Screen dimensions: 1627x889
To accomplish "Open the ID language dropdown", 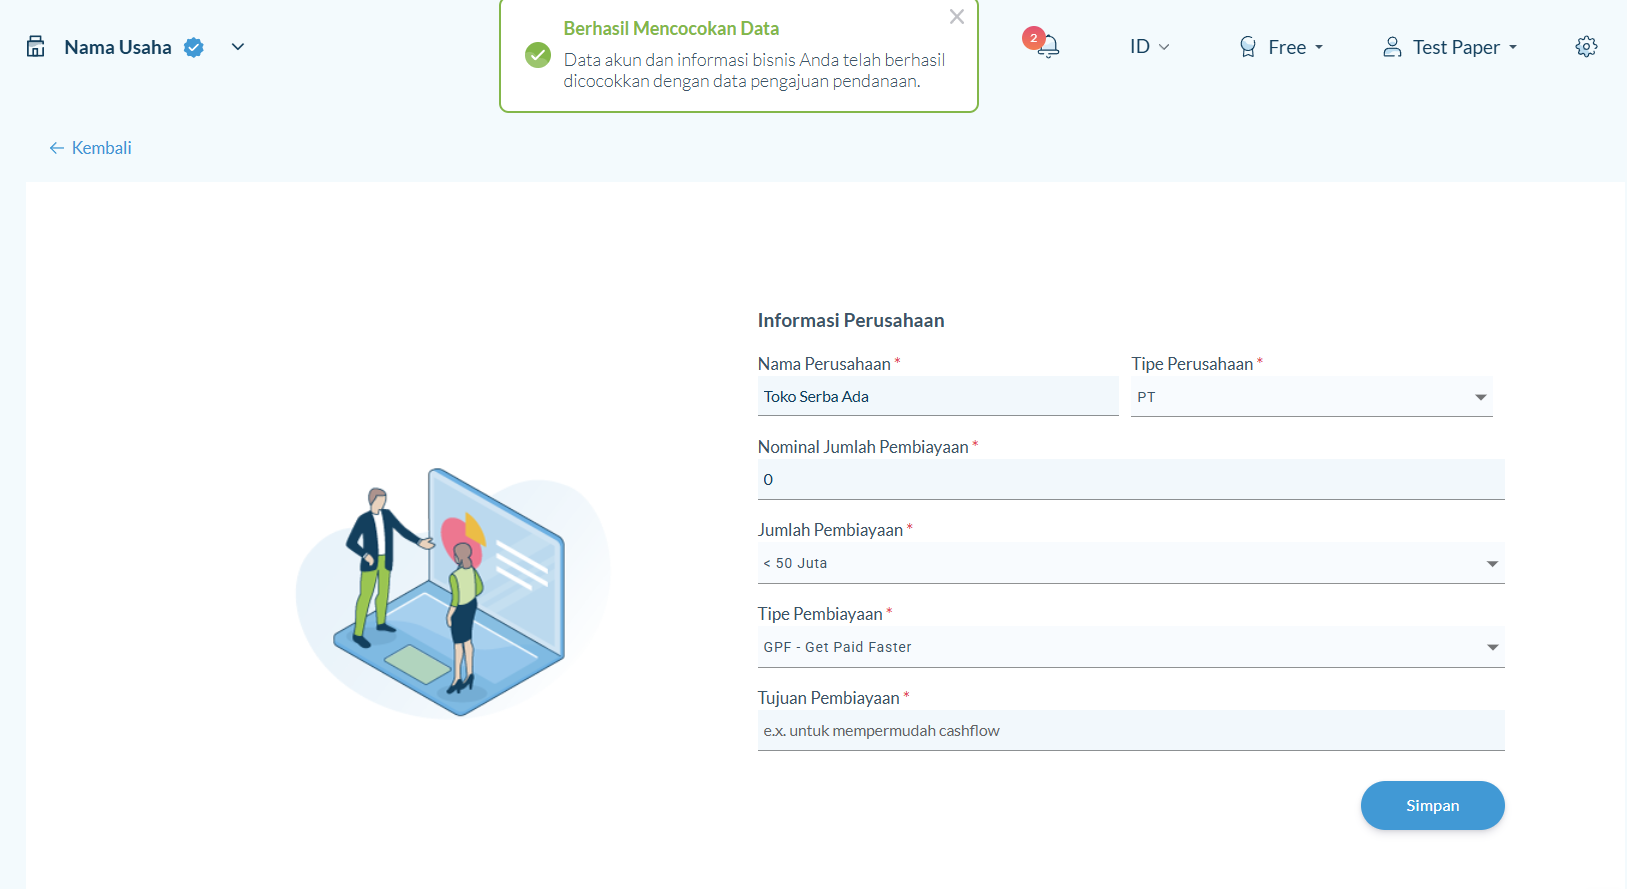I will 1149,47.
